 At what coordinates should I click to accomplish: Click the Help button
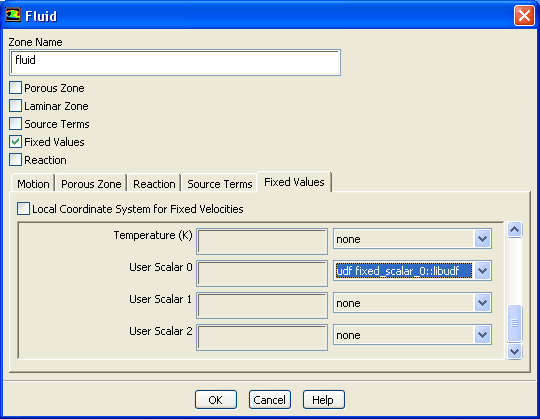point(323,400)
